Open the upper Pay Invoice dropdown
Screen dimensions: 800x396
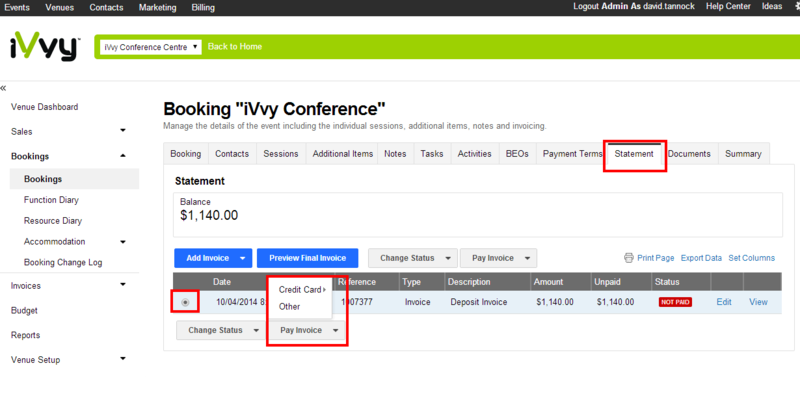point(498,258)
